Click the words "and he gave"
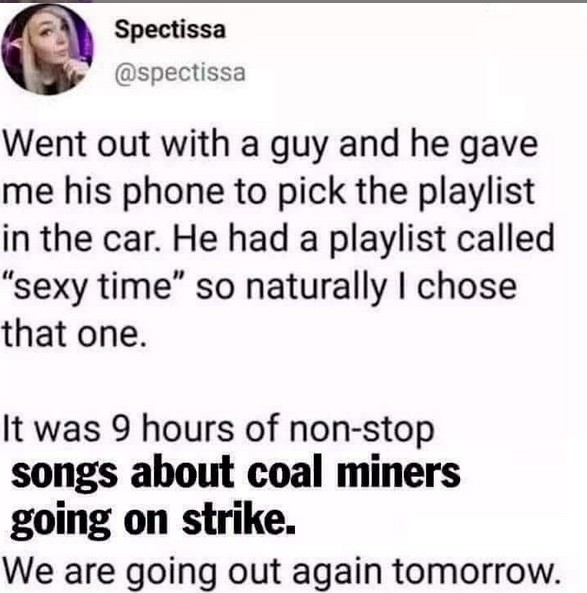 click(438, 146)
